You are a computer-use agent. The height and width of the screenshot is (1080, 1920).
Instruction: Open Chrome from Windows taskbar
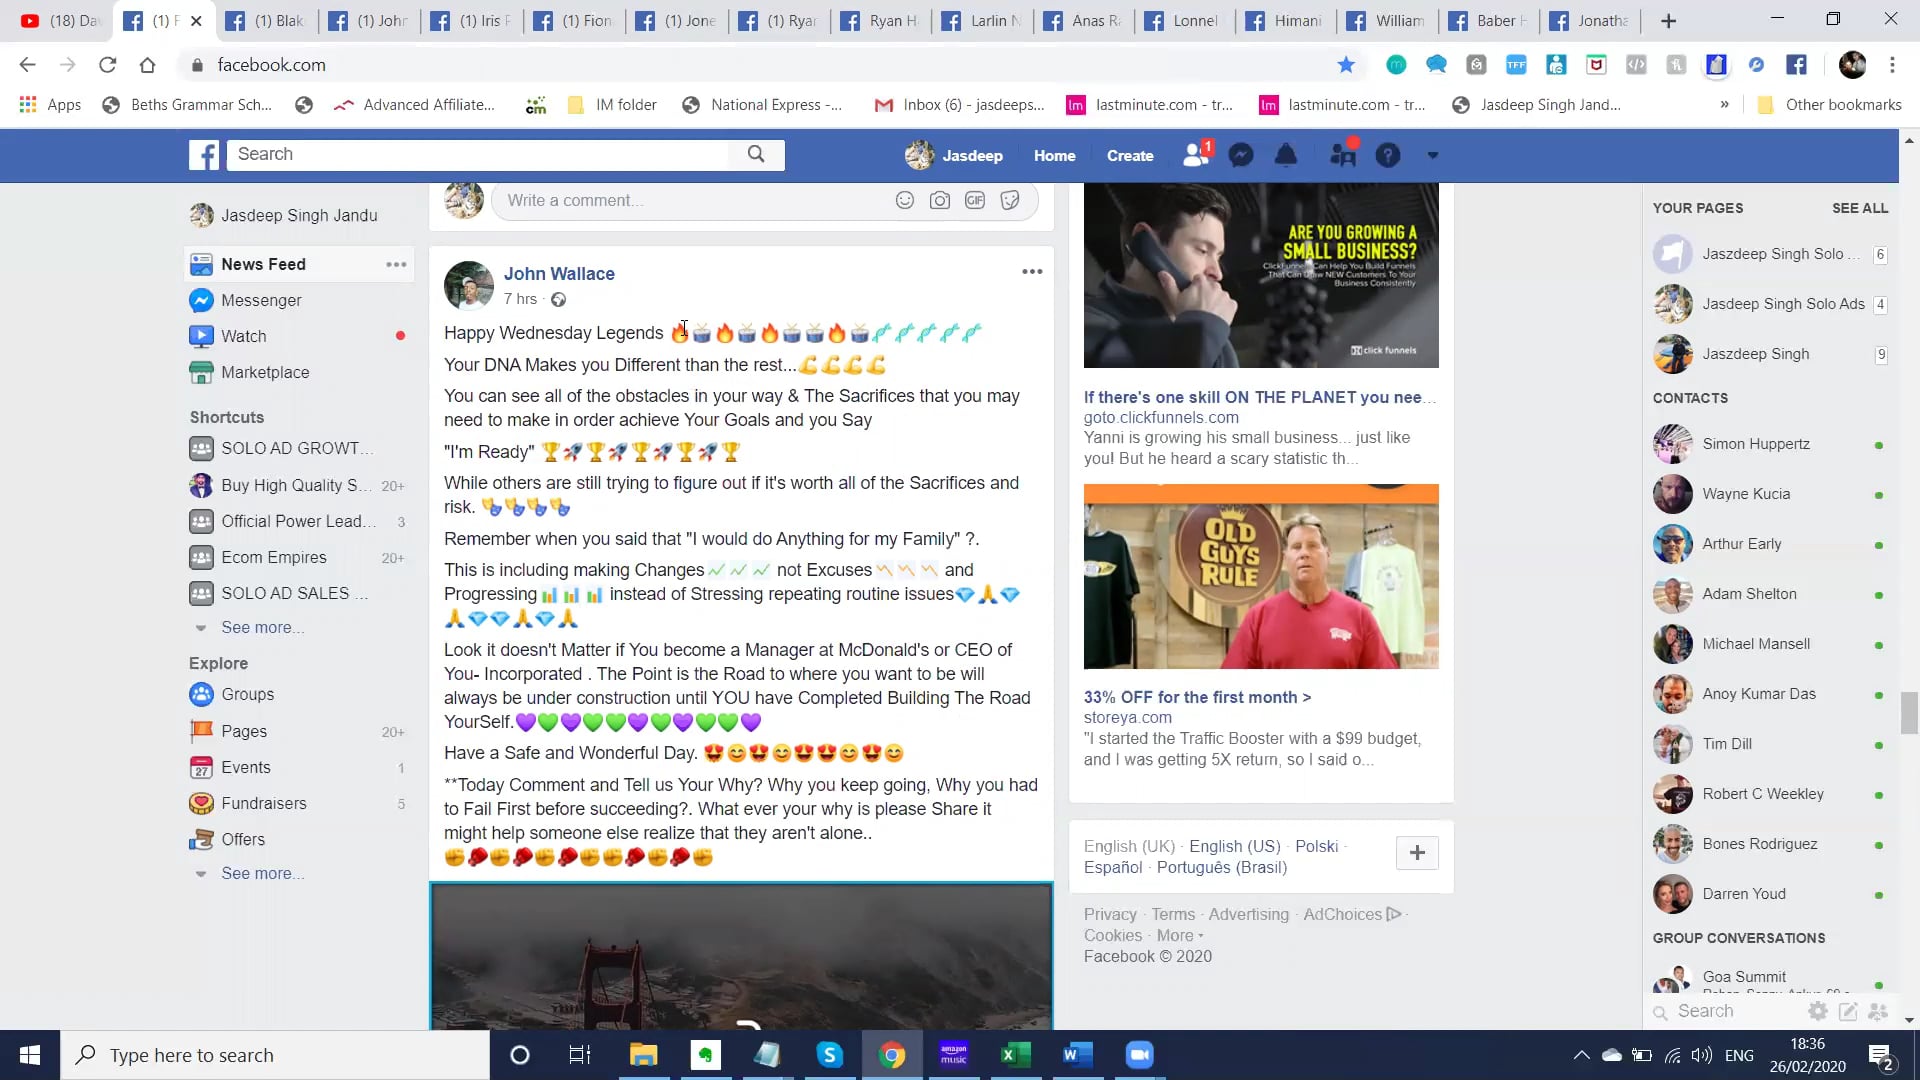point(891,1055)
